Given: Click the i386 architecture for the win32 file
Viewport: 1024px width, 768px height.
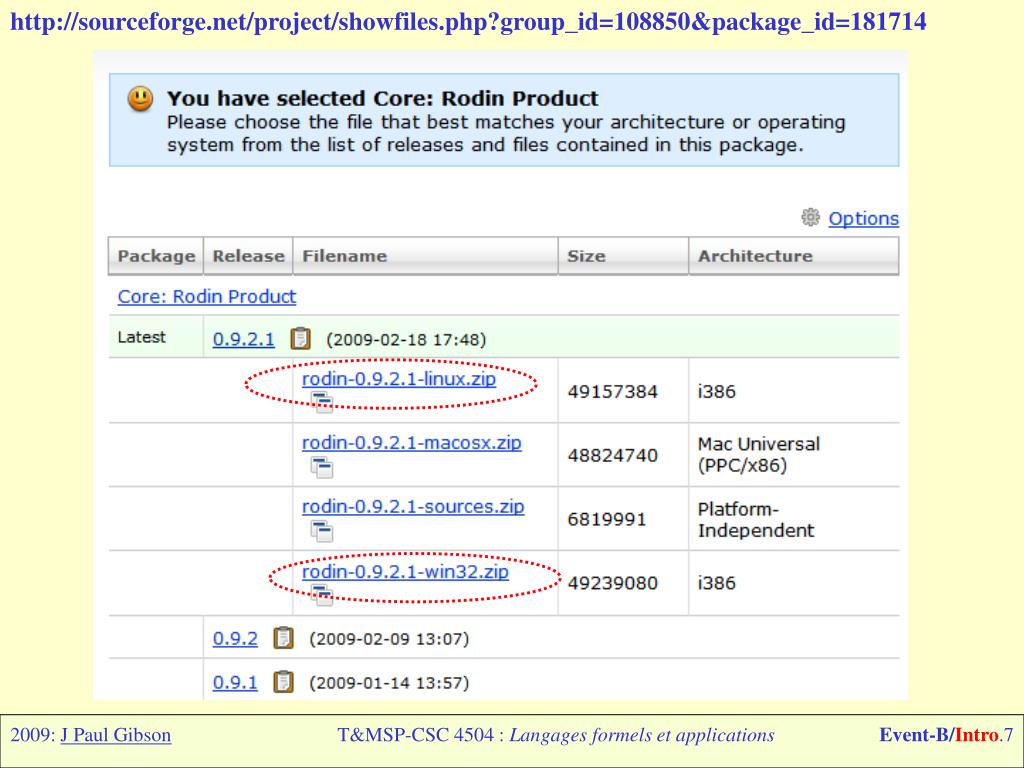Looking at the screenshot, I should coord(716,583).
